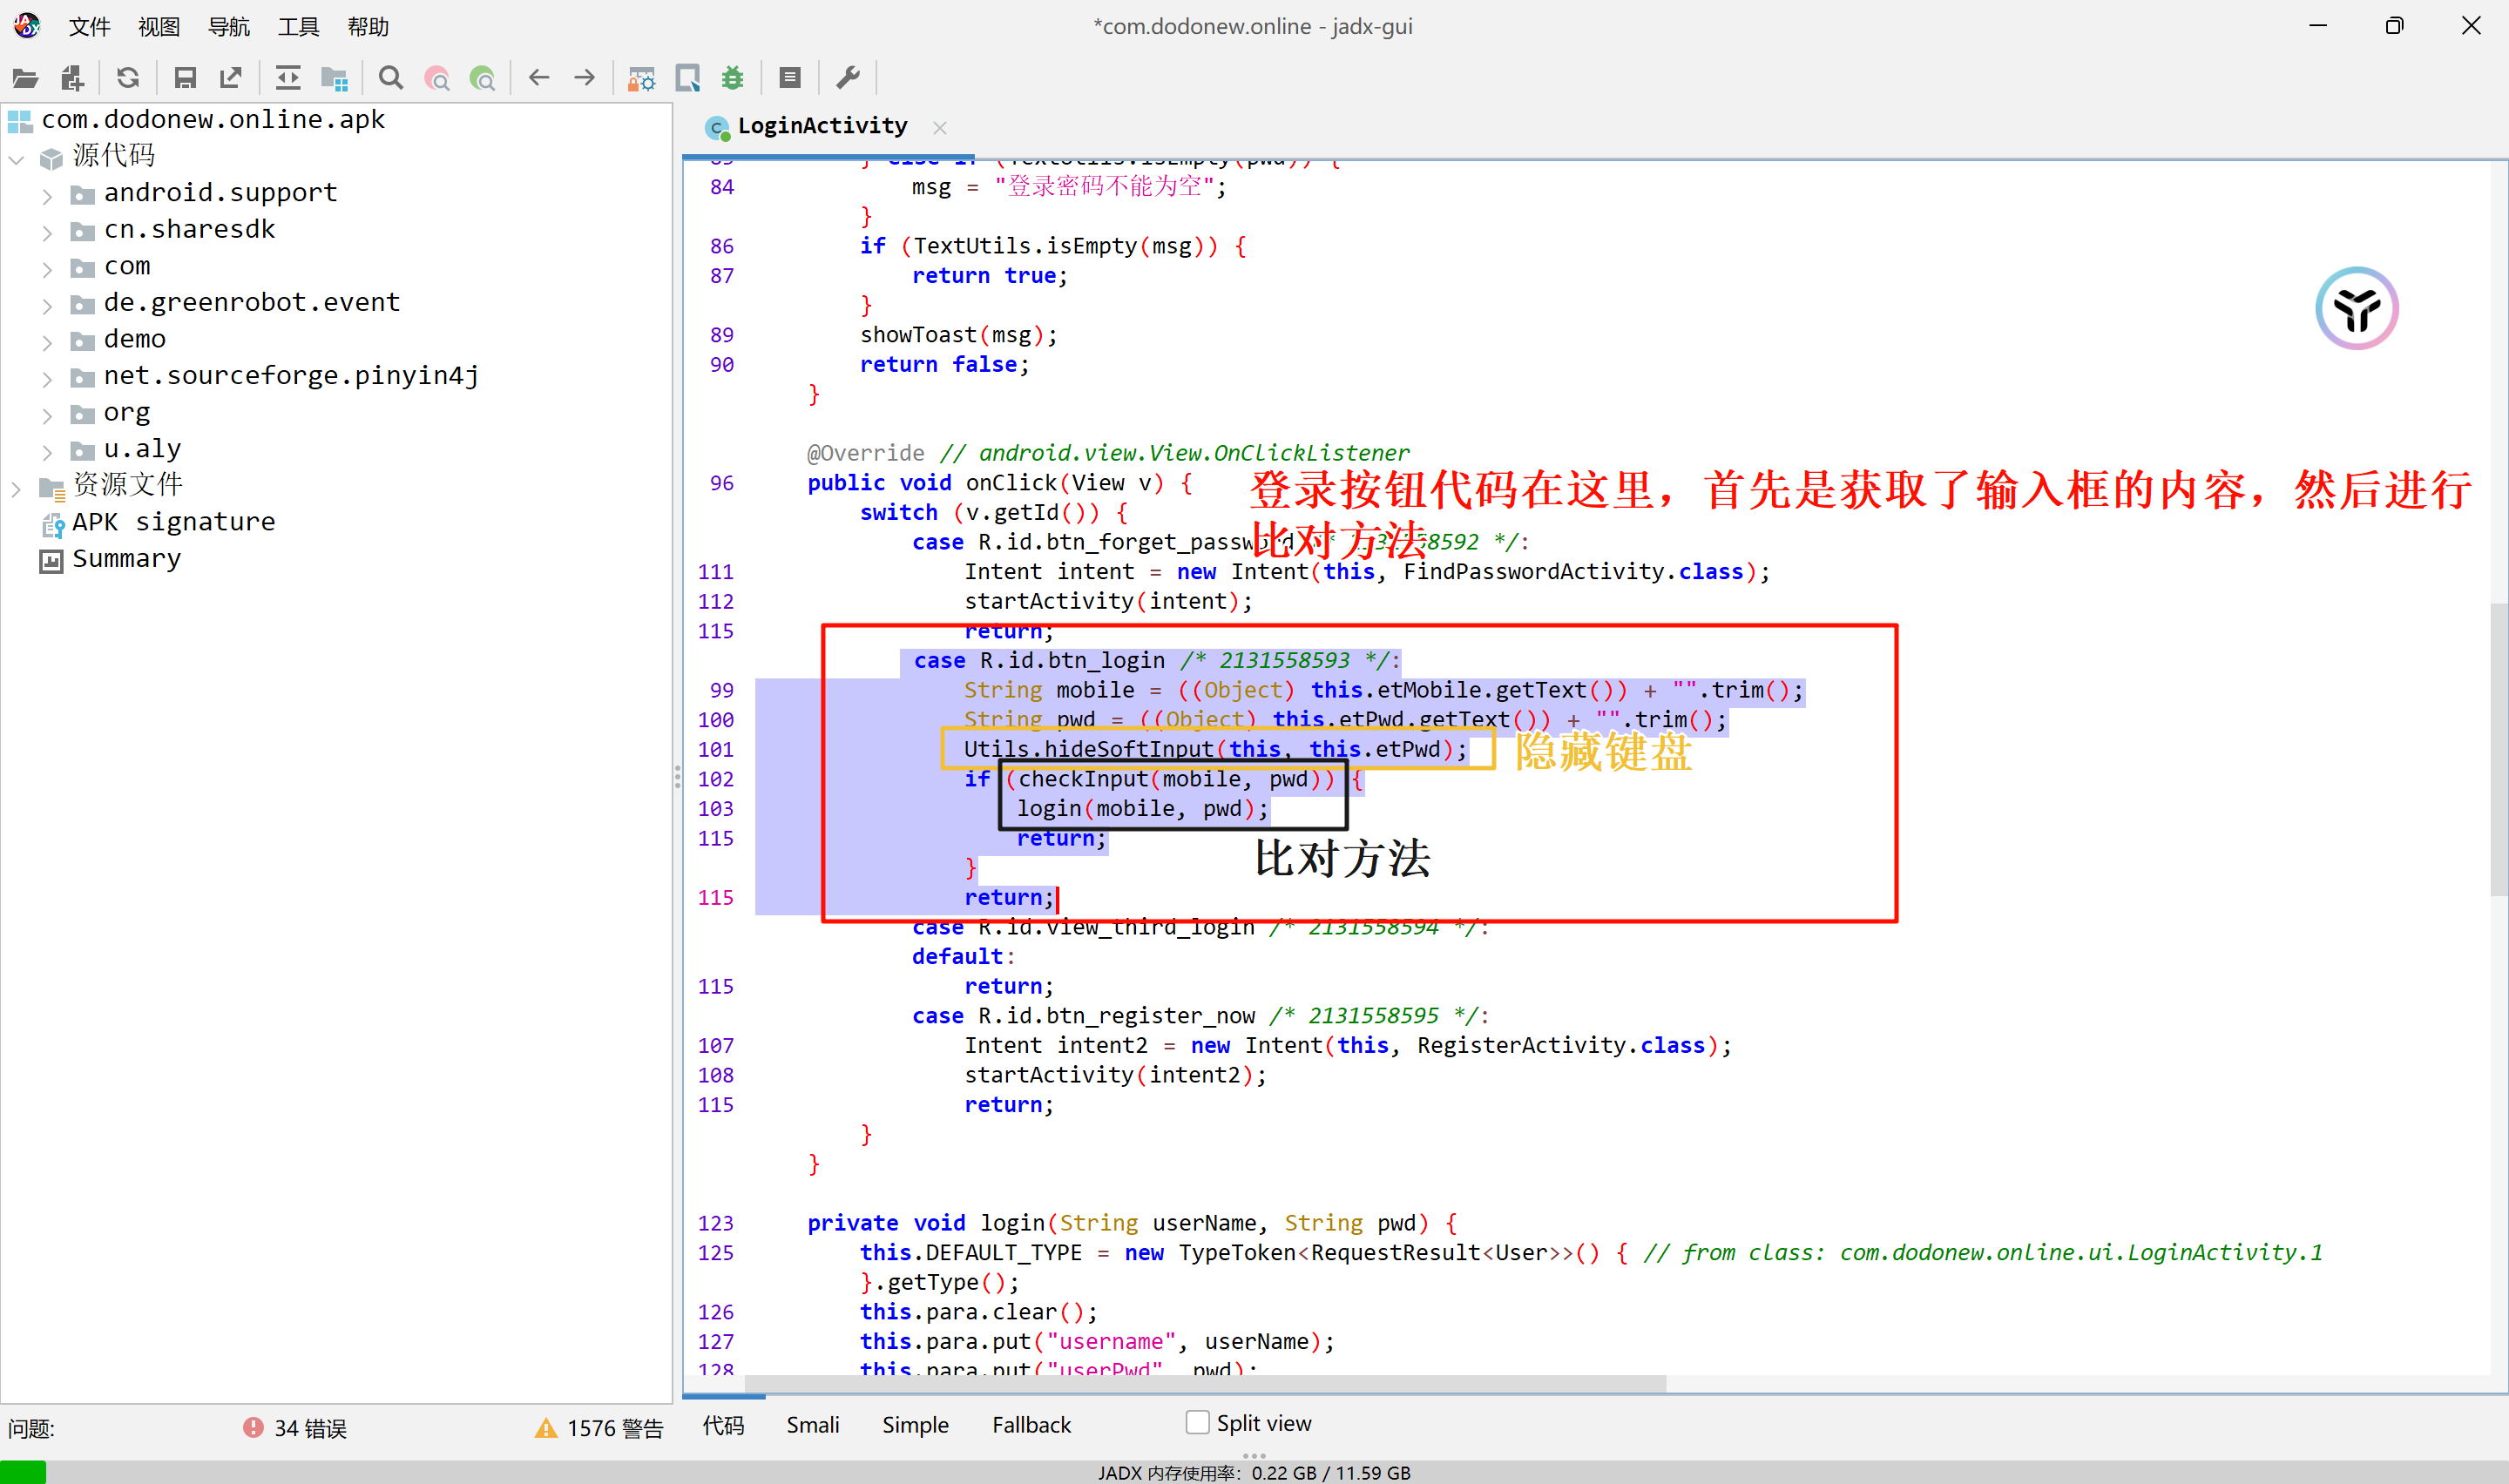
Task: Close the LoginActivity tab
Action: (939, 127)
